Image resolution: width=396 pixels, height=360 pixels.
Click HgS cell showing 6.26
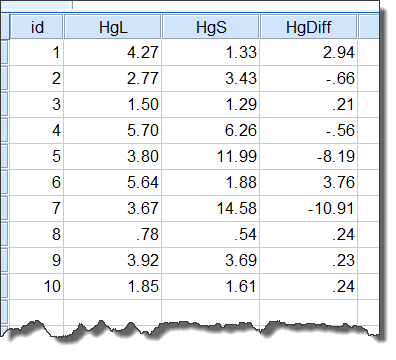click(x=211, y=130)
